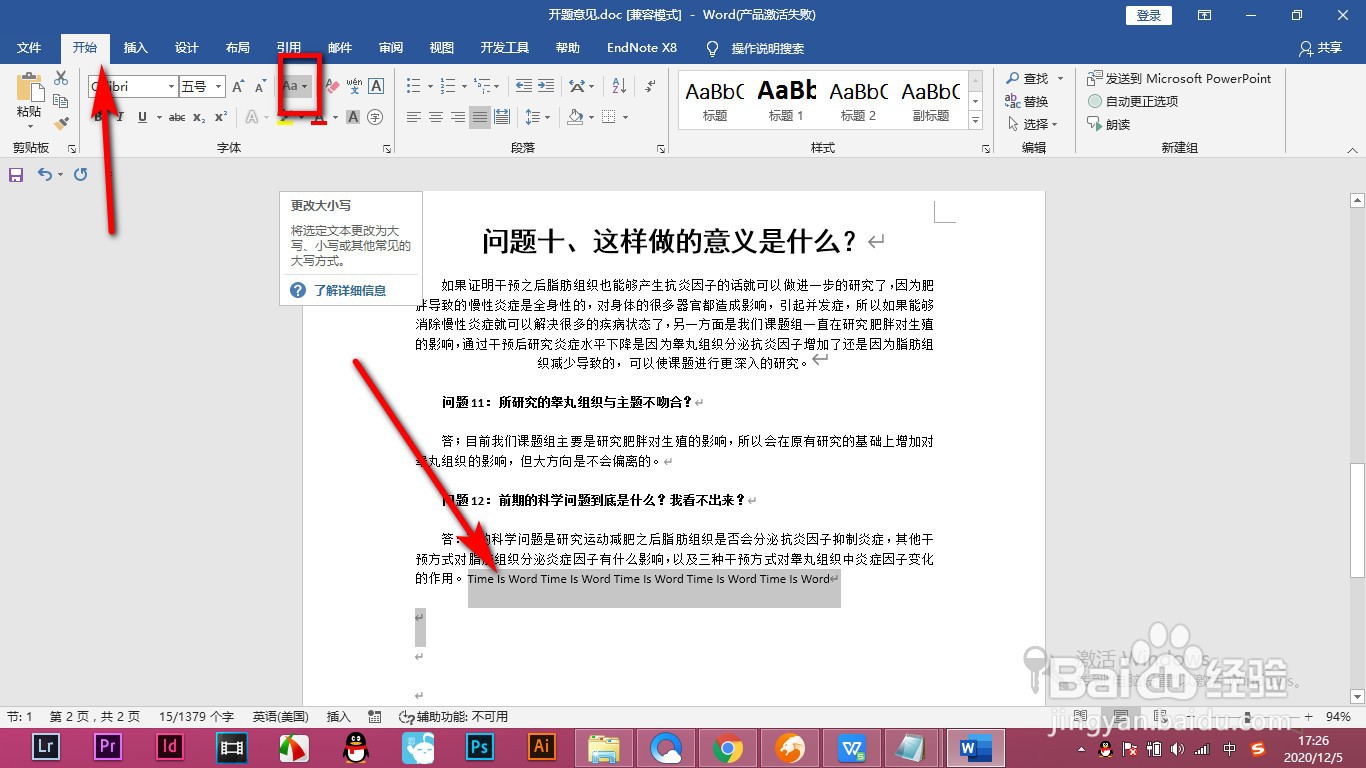Toggle underline formatting
The height and width of the screenshot is (768, 1366).
[x=142, y=117]
